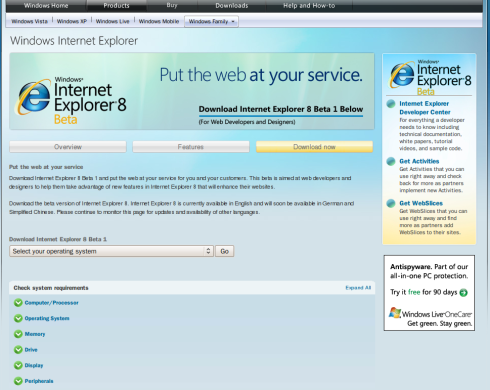Click the For Web Developers and Designers text
This screenshot has width=490, height=390.
click(x=247, y=122)
